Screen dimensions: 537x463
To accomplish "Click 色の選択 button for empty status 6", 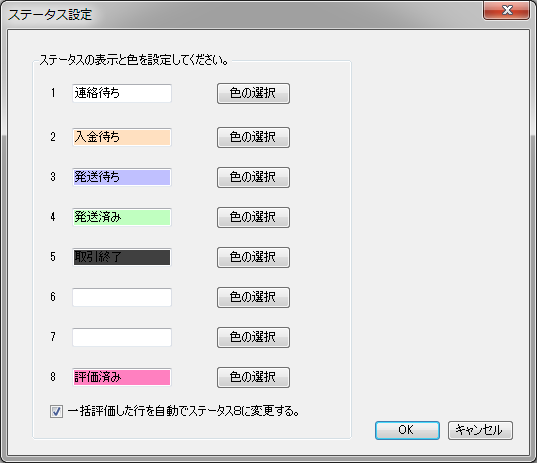I will coord(253,297).
